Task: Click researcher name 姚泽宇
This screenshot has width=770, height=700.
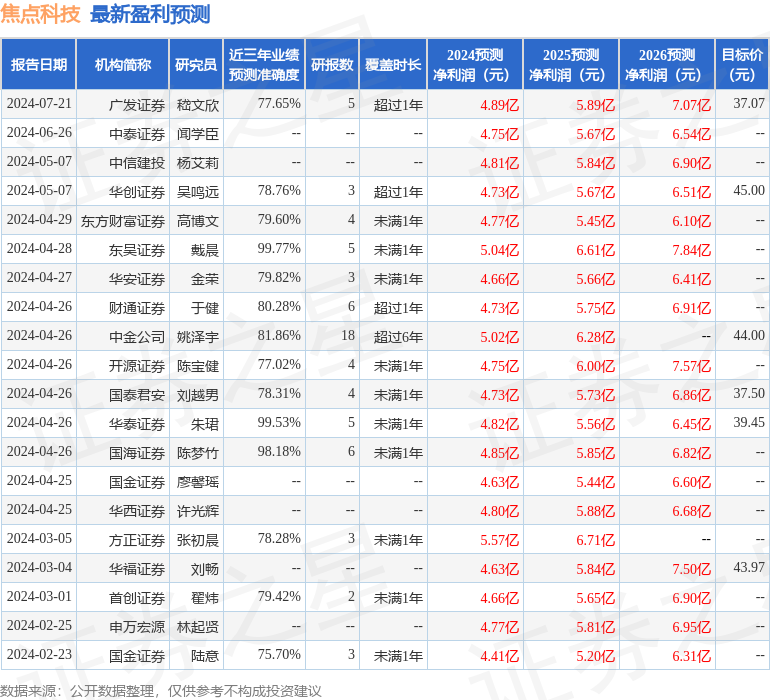Action: coord(197,337)
